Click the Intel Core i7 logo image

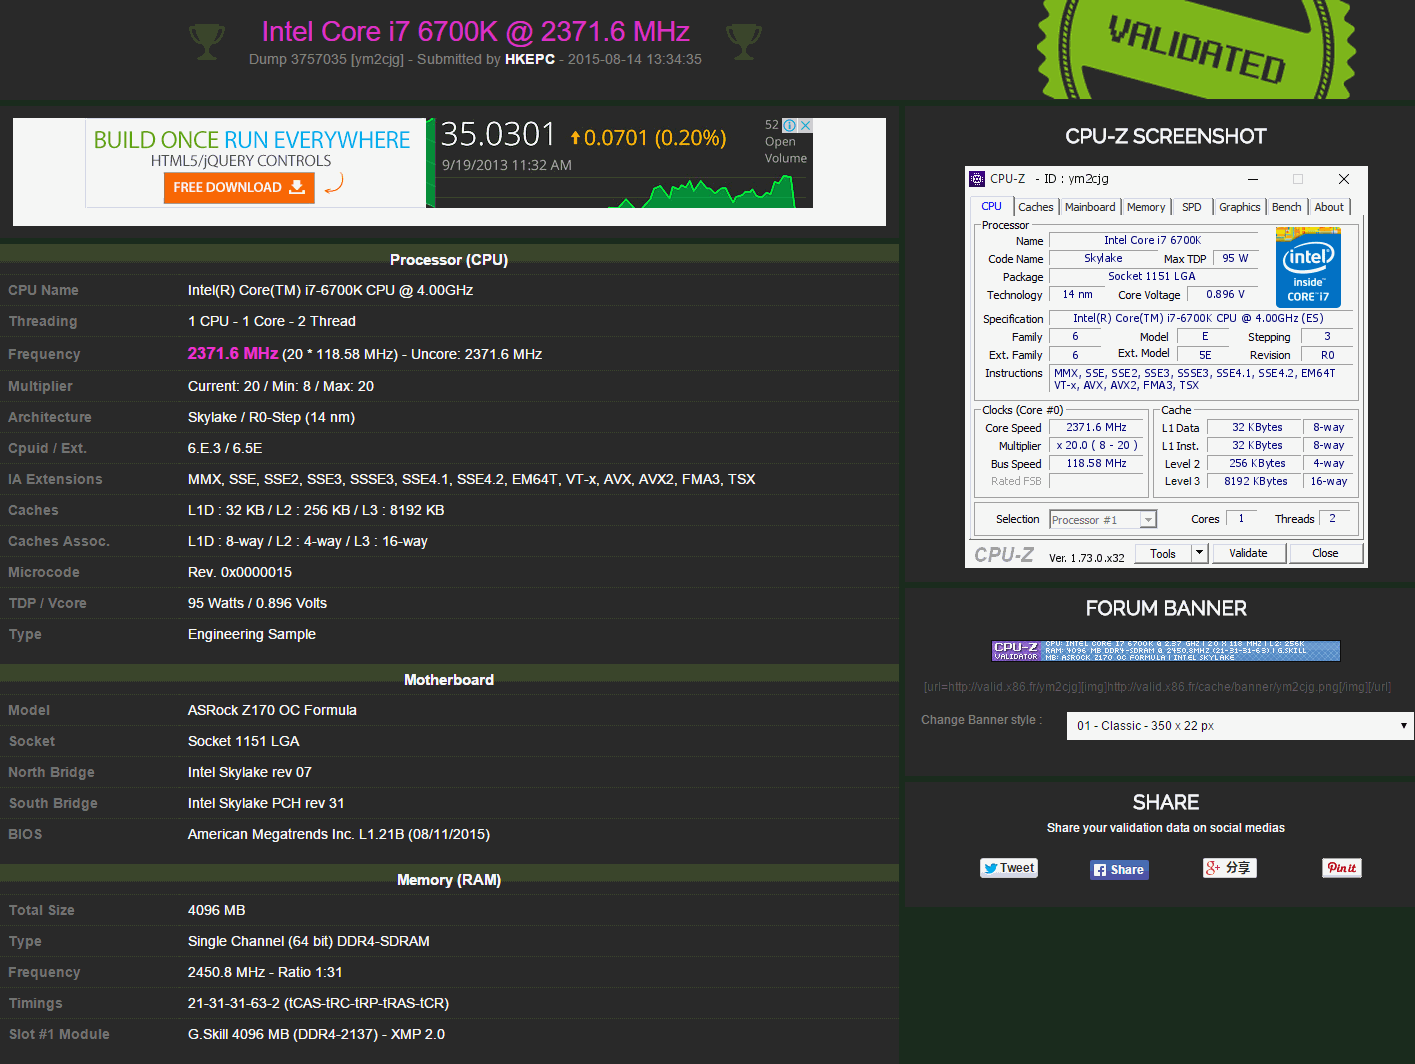[x=1308, y=268]
